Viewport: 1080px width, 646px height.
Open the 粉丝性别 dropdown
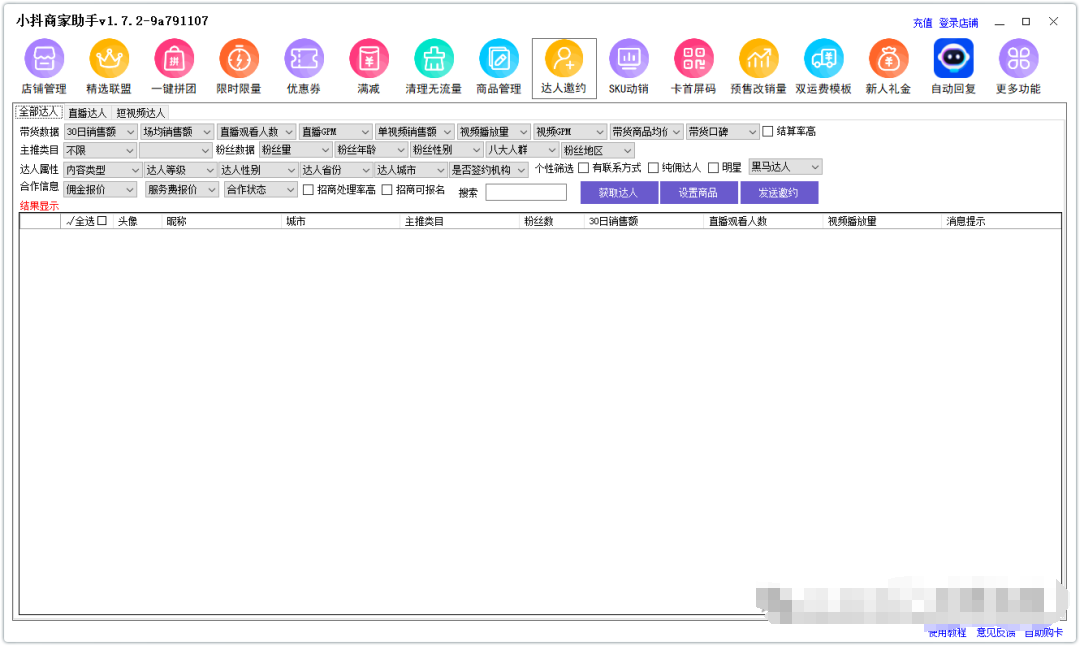(x=447, y=150)
